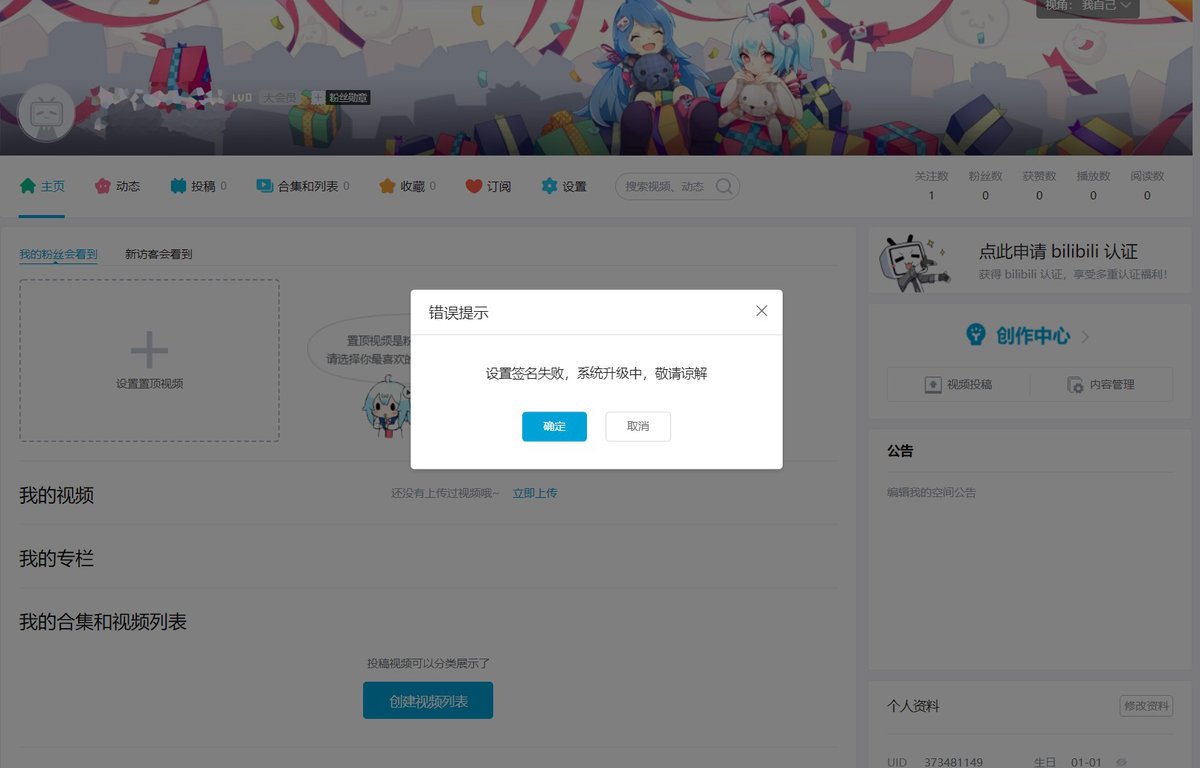Confirm the error dialog with 确定
1200x768 pixels.
[554, 426]
